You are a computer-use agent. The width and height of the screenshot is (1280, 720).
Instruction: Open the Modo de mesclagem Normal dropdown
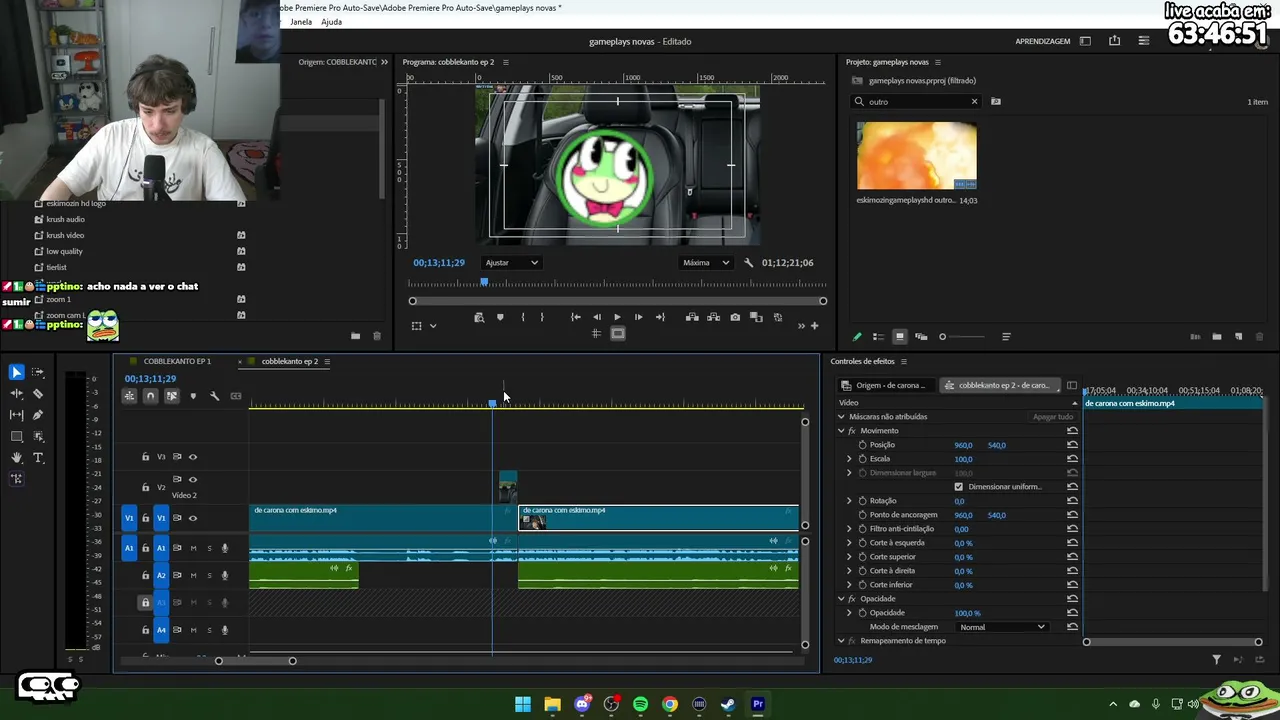pos(1002,627)
